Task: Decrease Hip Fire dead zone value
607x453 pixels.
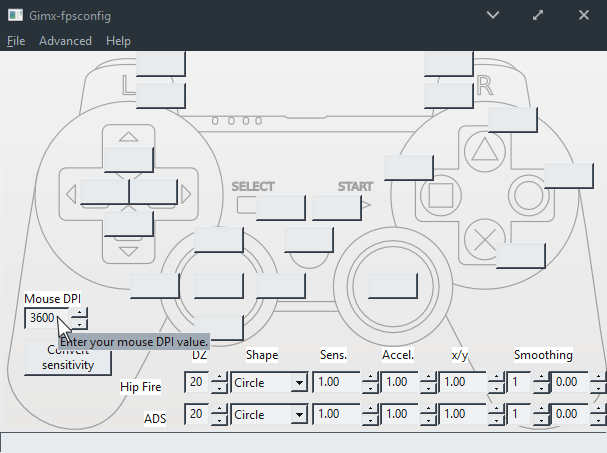Action: point(219,388)
